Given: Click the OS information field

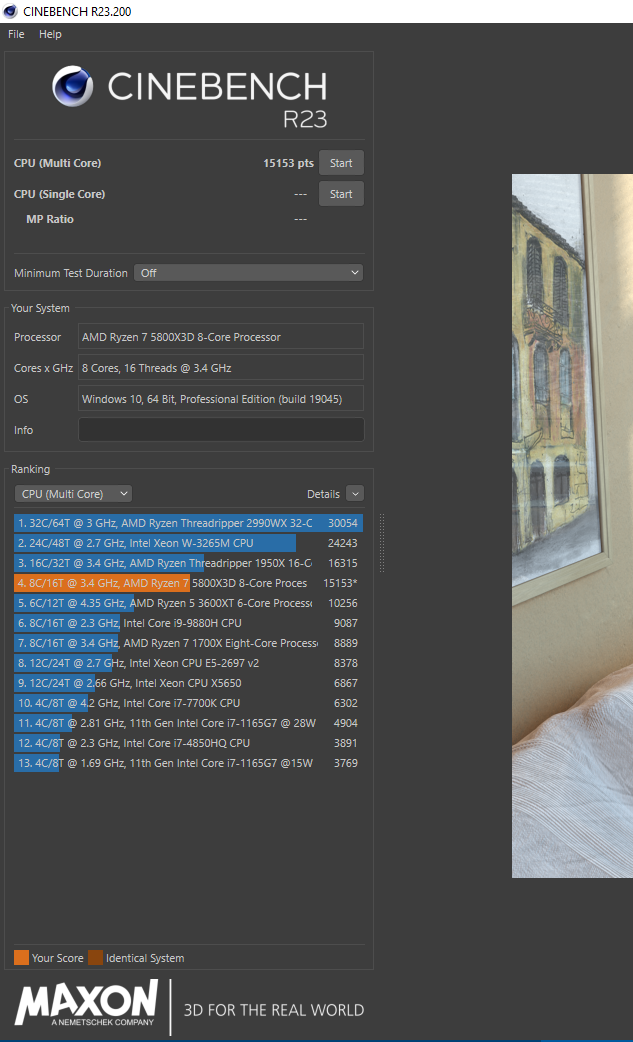Looking at the screenshot, I should (221, 399).
